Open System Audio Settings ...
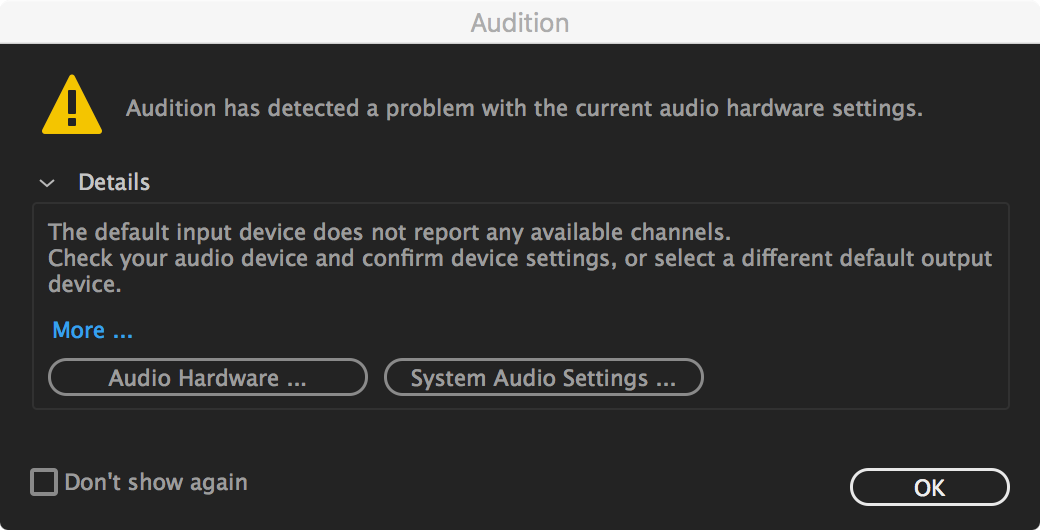 [543, 378]
